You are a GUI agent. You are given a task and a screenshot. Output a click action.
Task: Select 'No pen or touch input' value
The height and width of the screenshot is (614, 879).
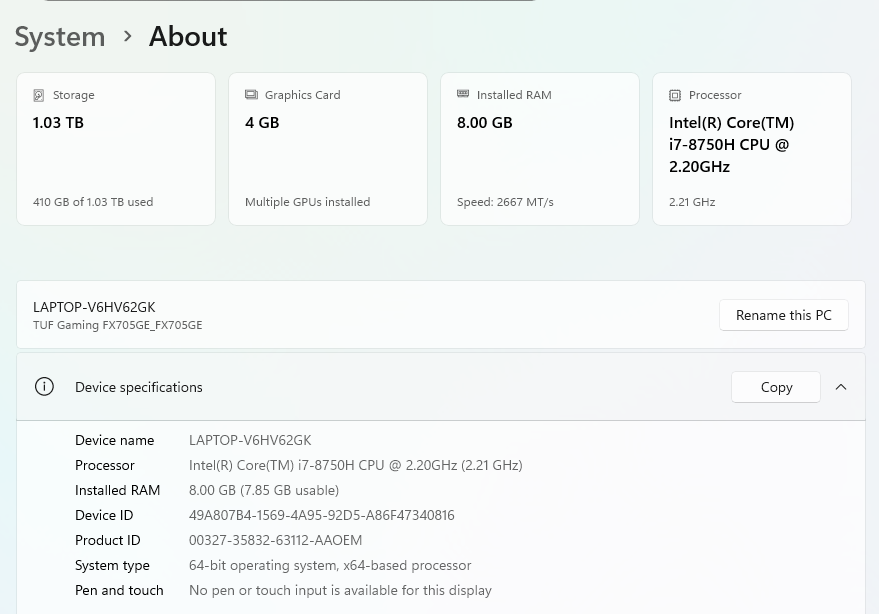tap(340, 590)
